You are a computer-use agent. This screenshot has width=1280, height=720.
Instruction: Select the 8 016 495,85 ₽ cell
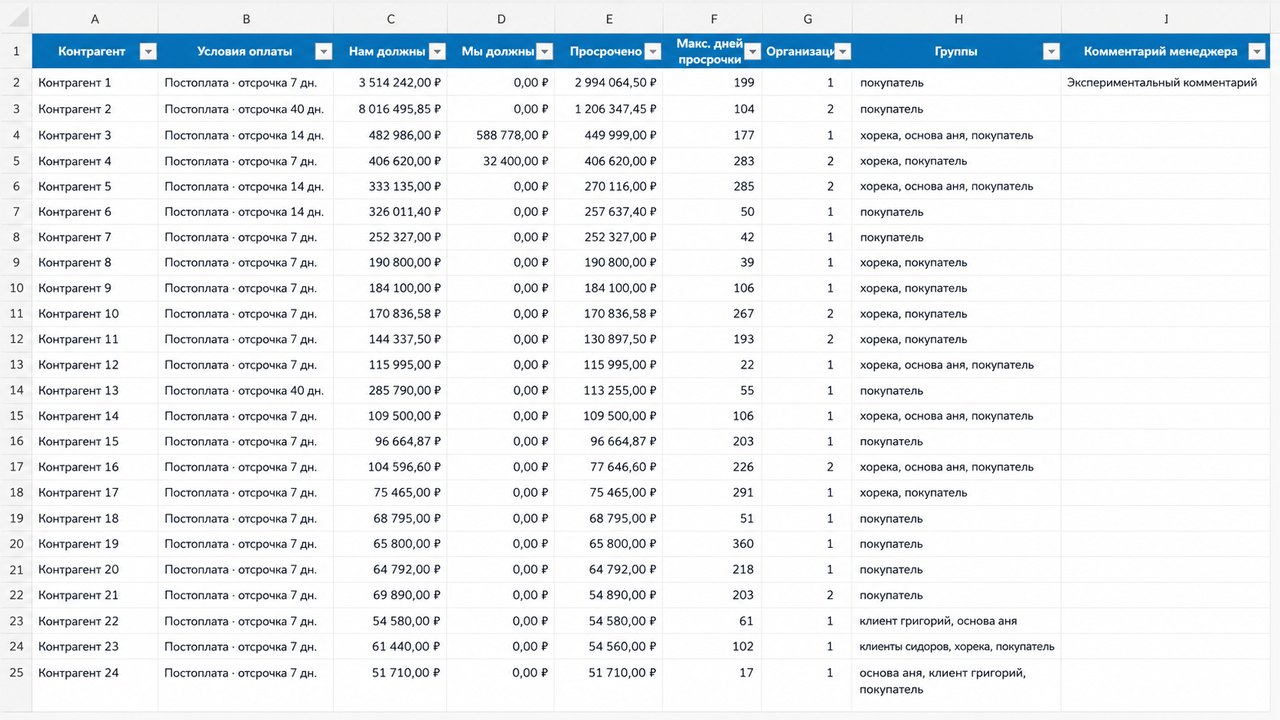[x=390, y=109]
